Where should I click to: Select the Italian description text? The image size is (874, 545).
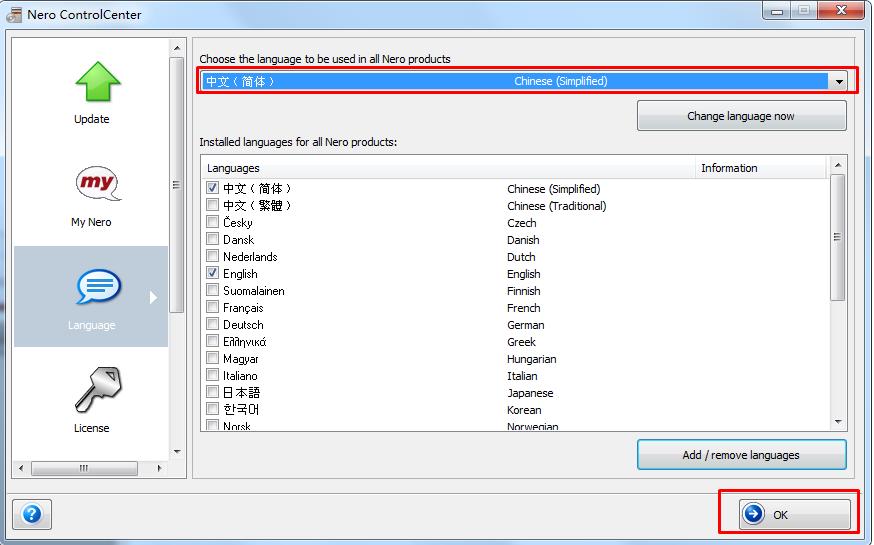click(522, 376)
